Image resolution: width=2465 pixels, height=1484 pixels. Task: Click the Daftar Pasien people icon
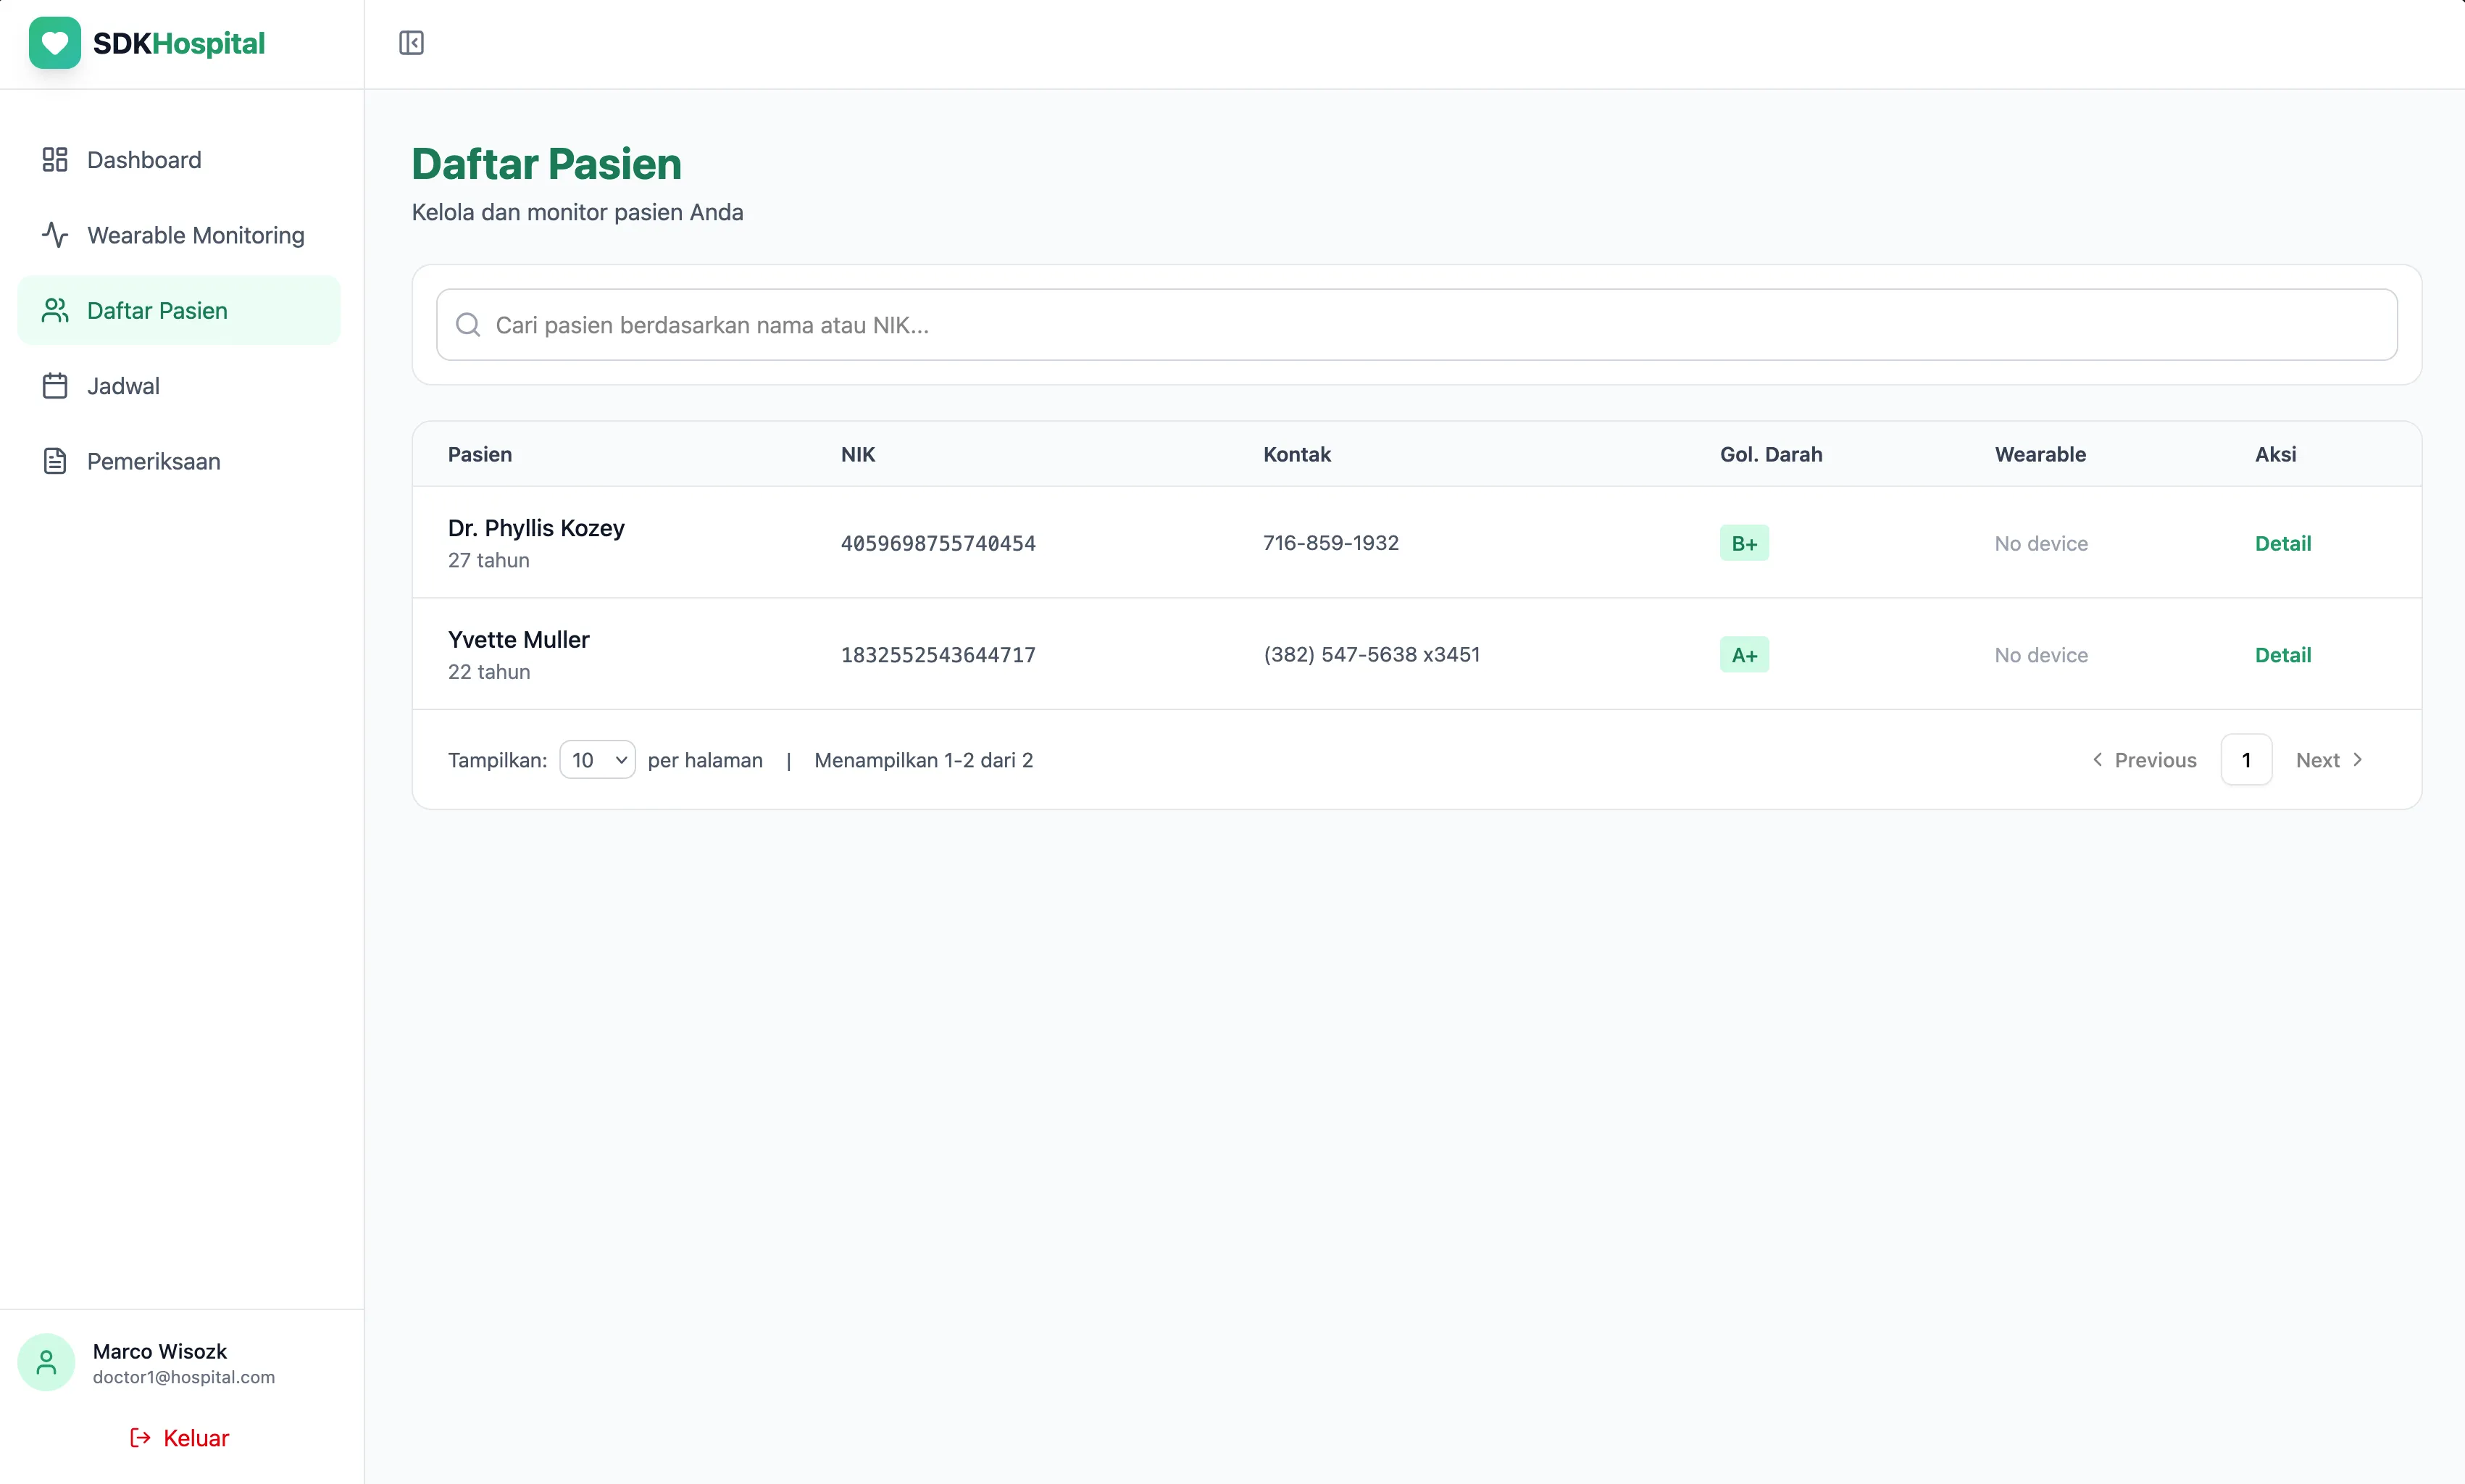(x=55, y=311)
